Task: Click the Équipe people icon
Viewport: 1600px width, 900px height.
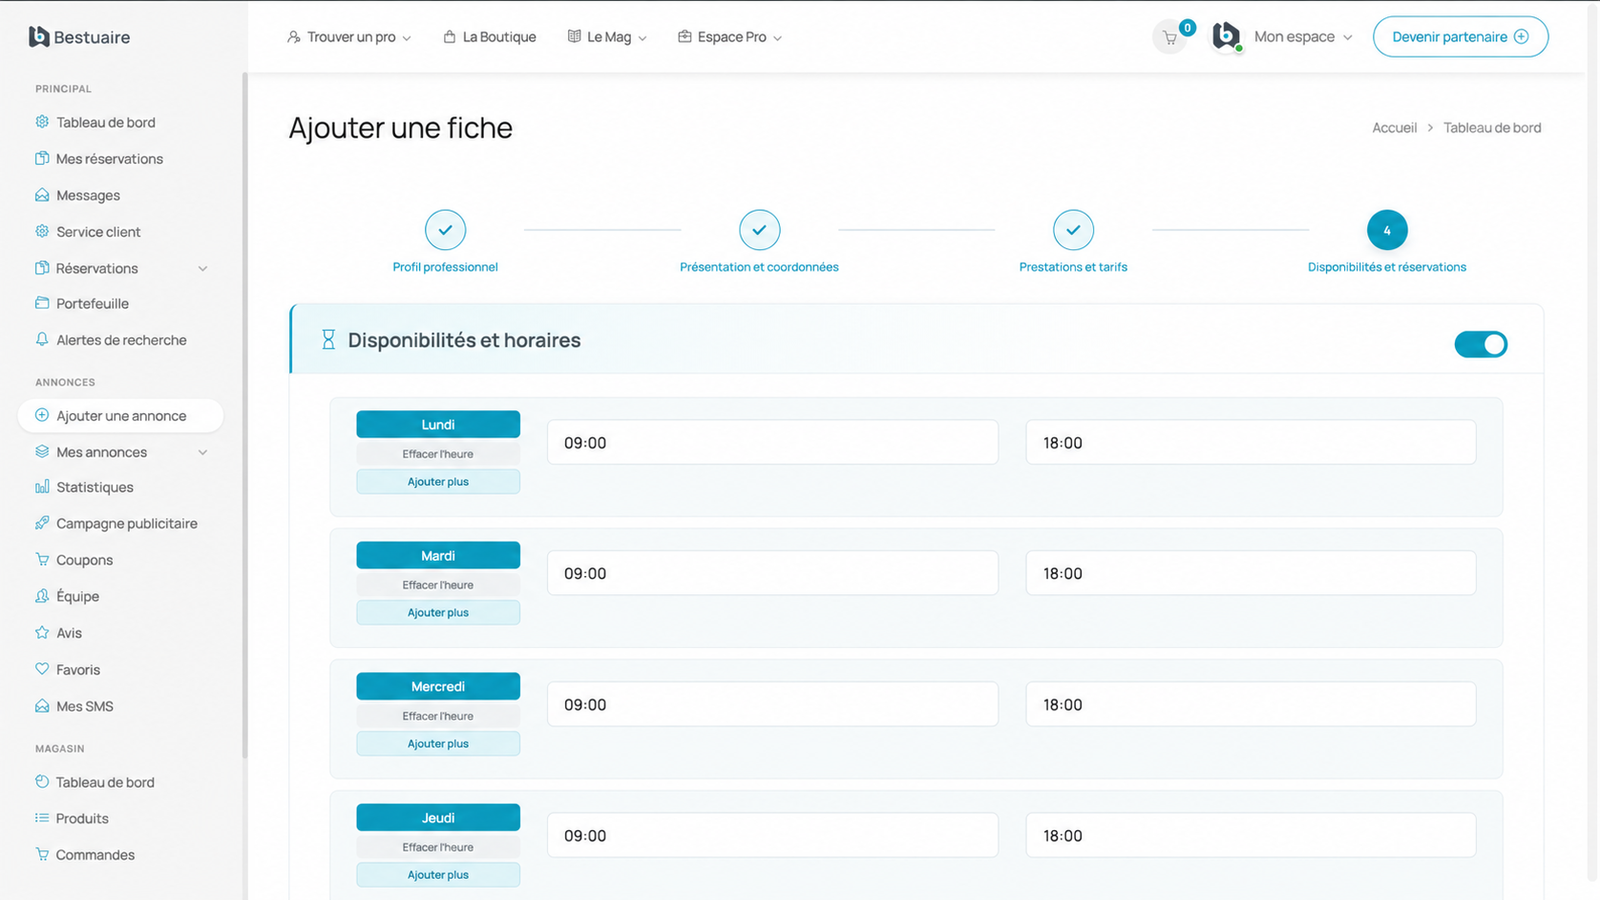Action: (x=42, y=596)
